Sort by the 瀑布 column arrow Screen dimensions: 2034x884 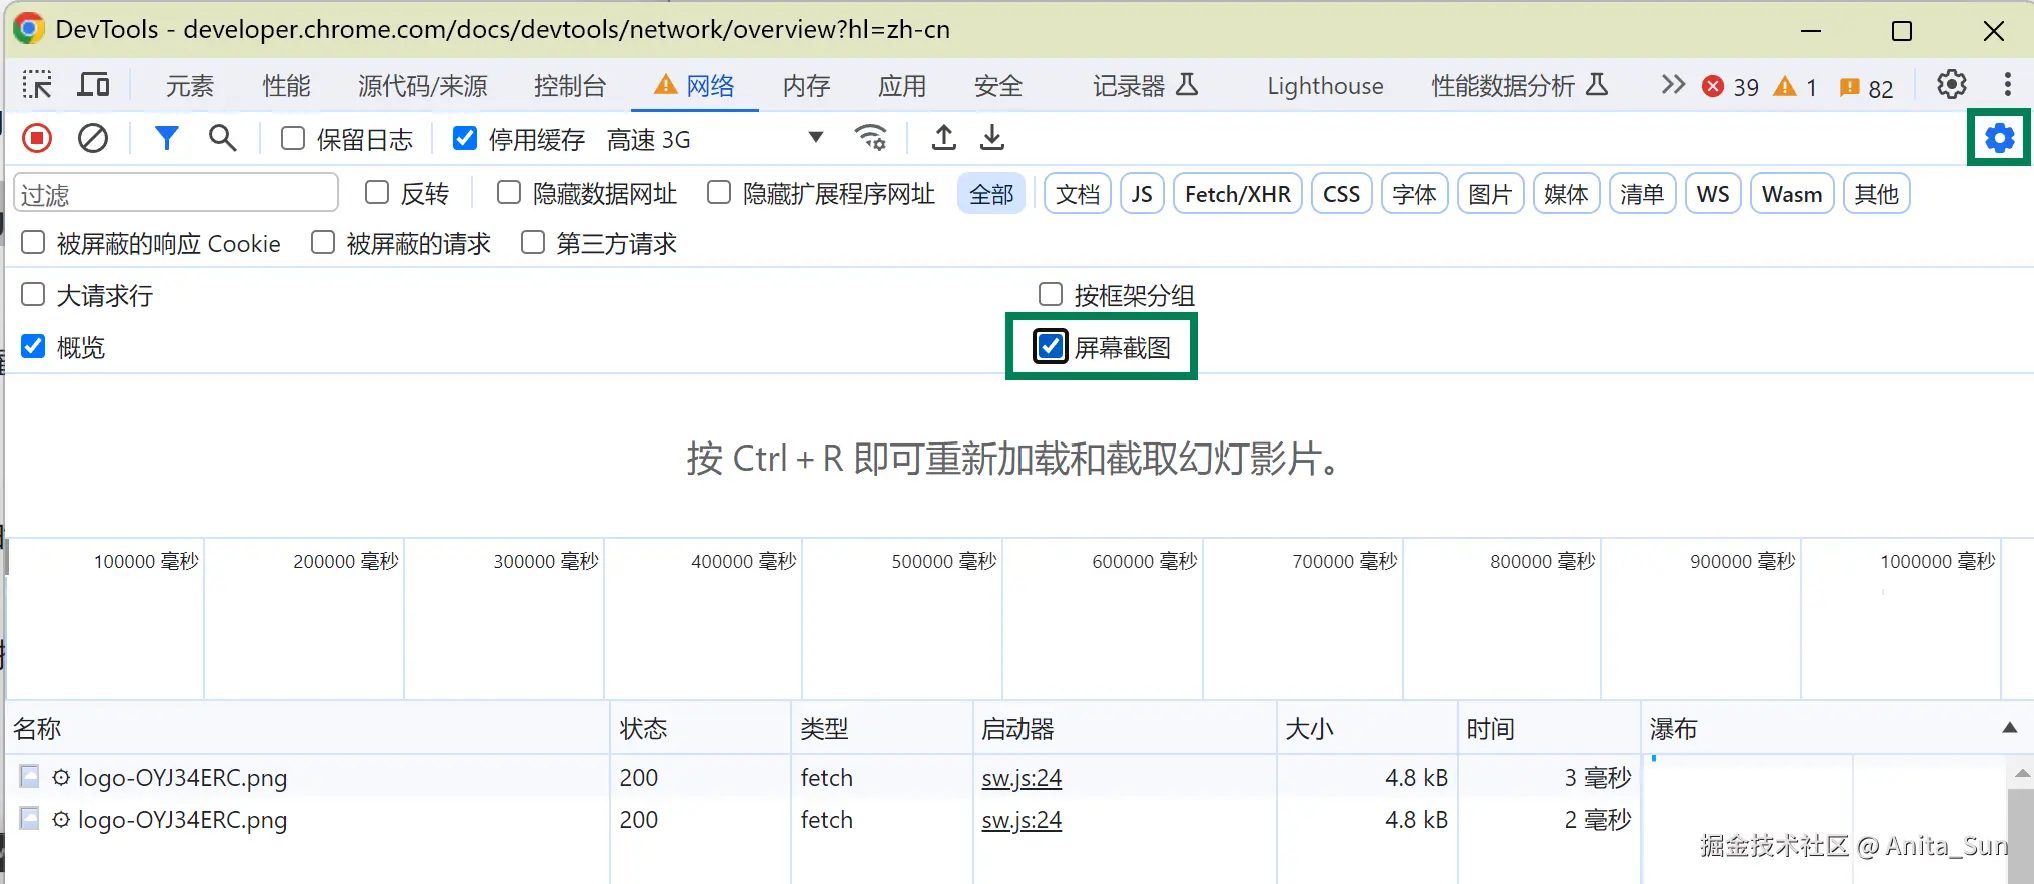coord(2009,728)
